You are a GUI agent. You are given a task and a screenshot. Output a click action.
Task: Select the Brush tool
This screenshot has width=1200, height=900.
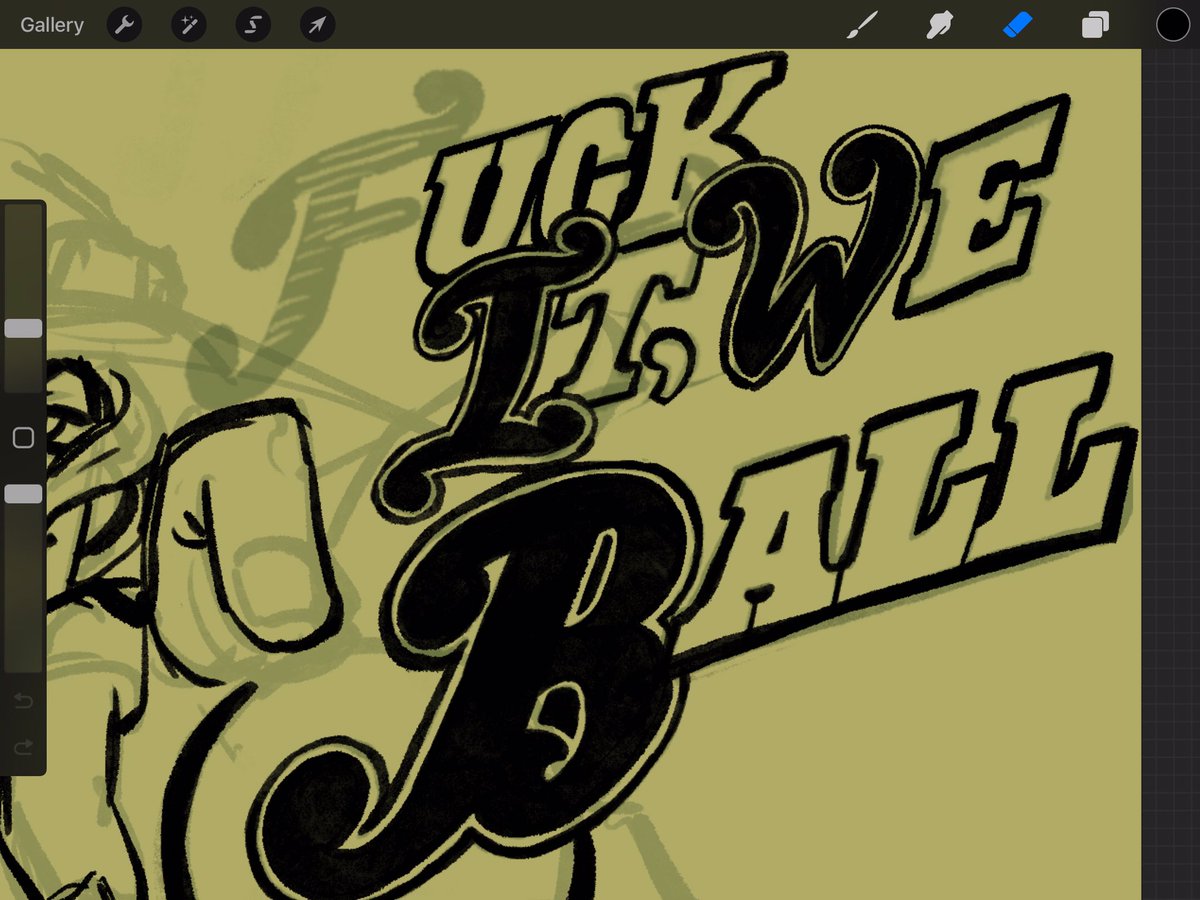tap(861, 25)
